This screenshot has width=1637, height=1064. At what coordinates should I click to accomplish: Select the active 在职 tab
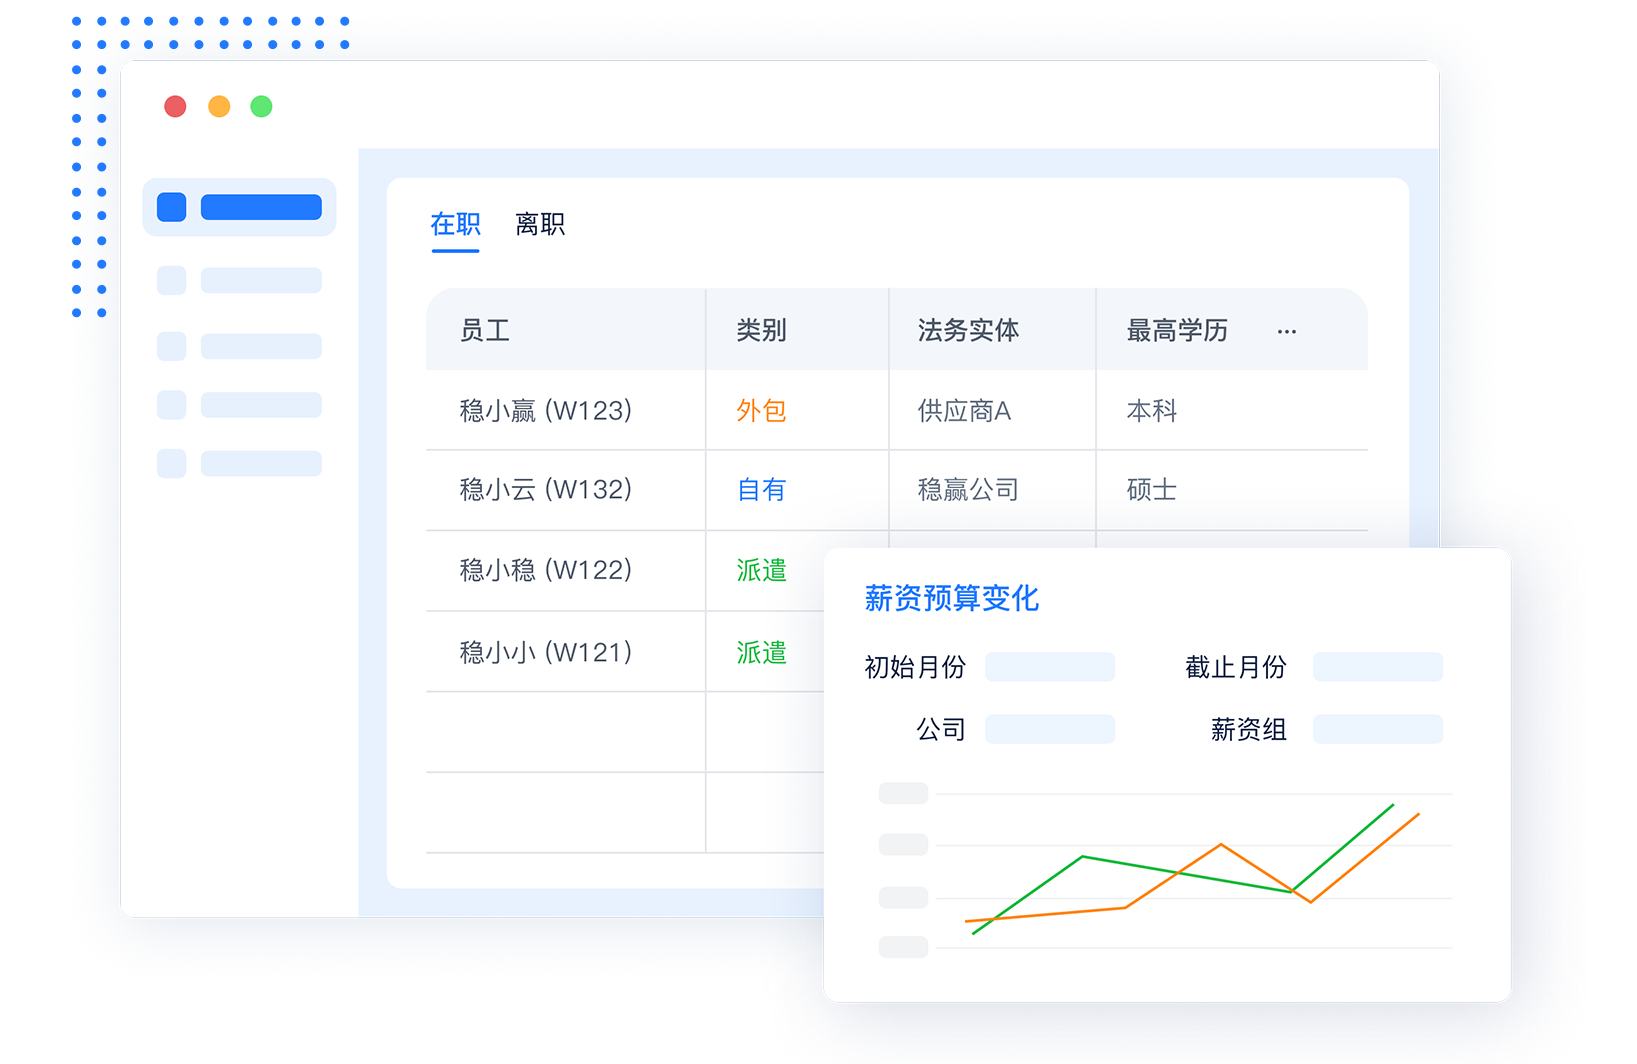[x=455, y=224]
